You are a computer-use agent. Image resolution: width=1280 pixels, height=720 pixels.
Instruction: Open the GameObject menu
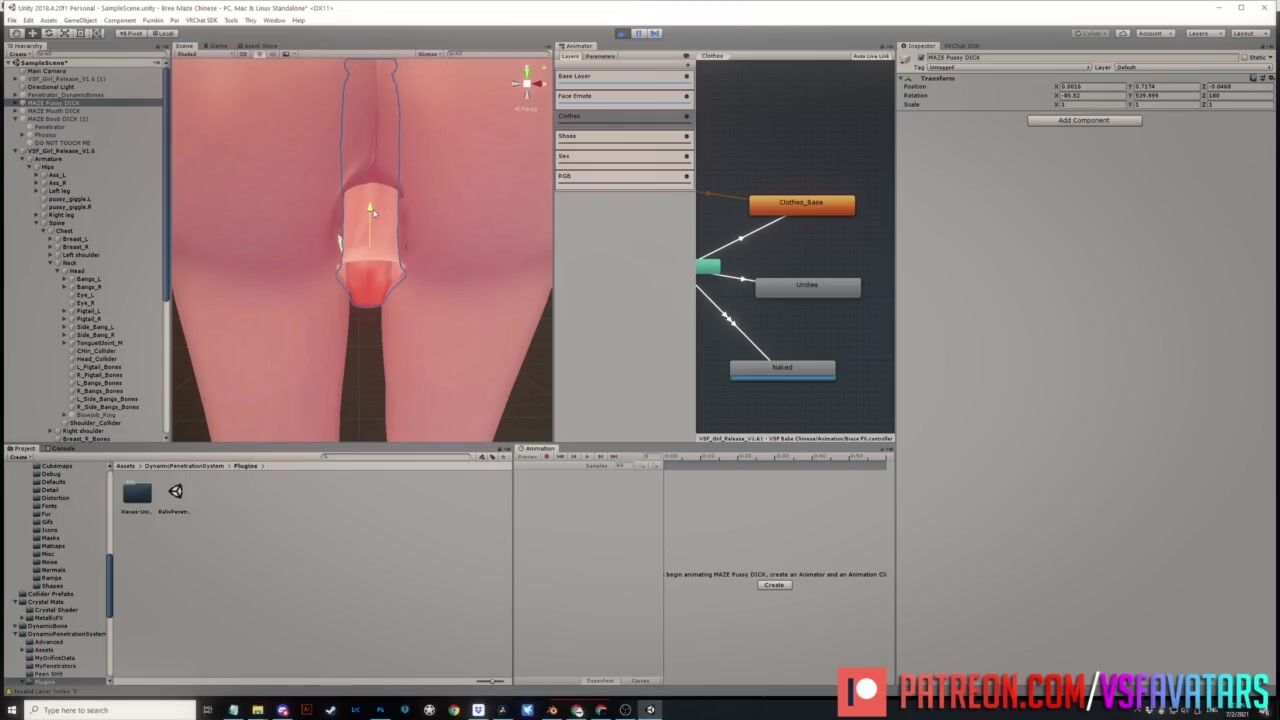(80, 20)
